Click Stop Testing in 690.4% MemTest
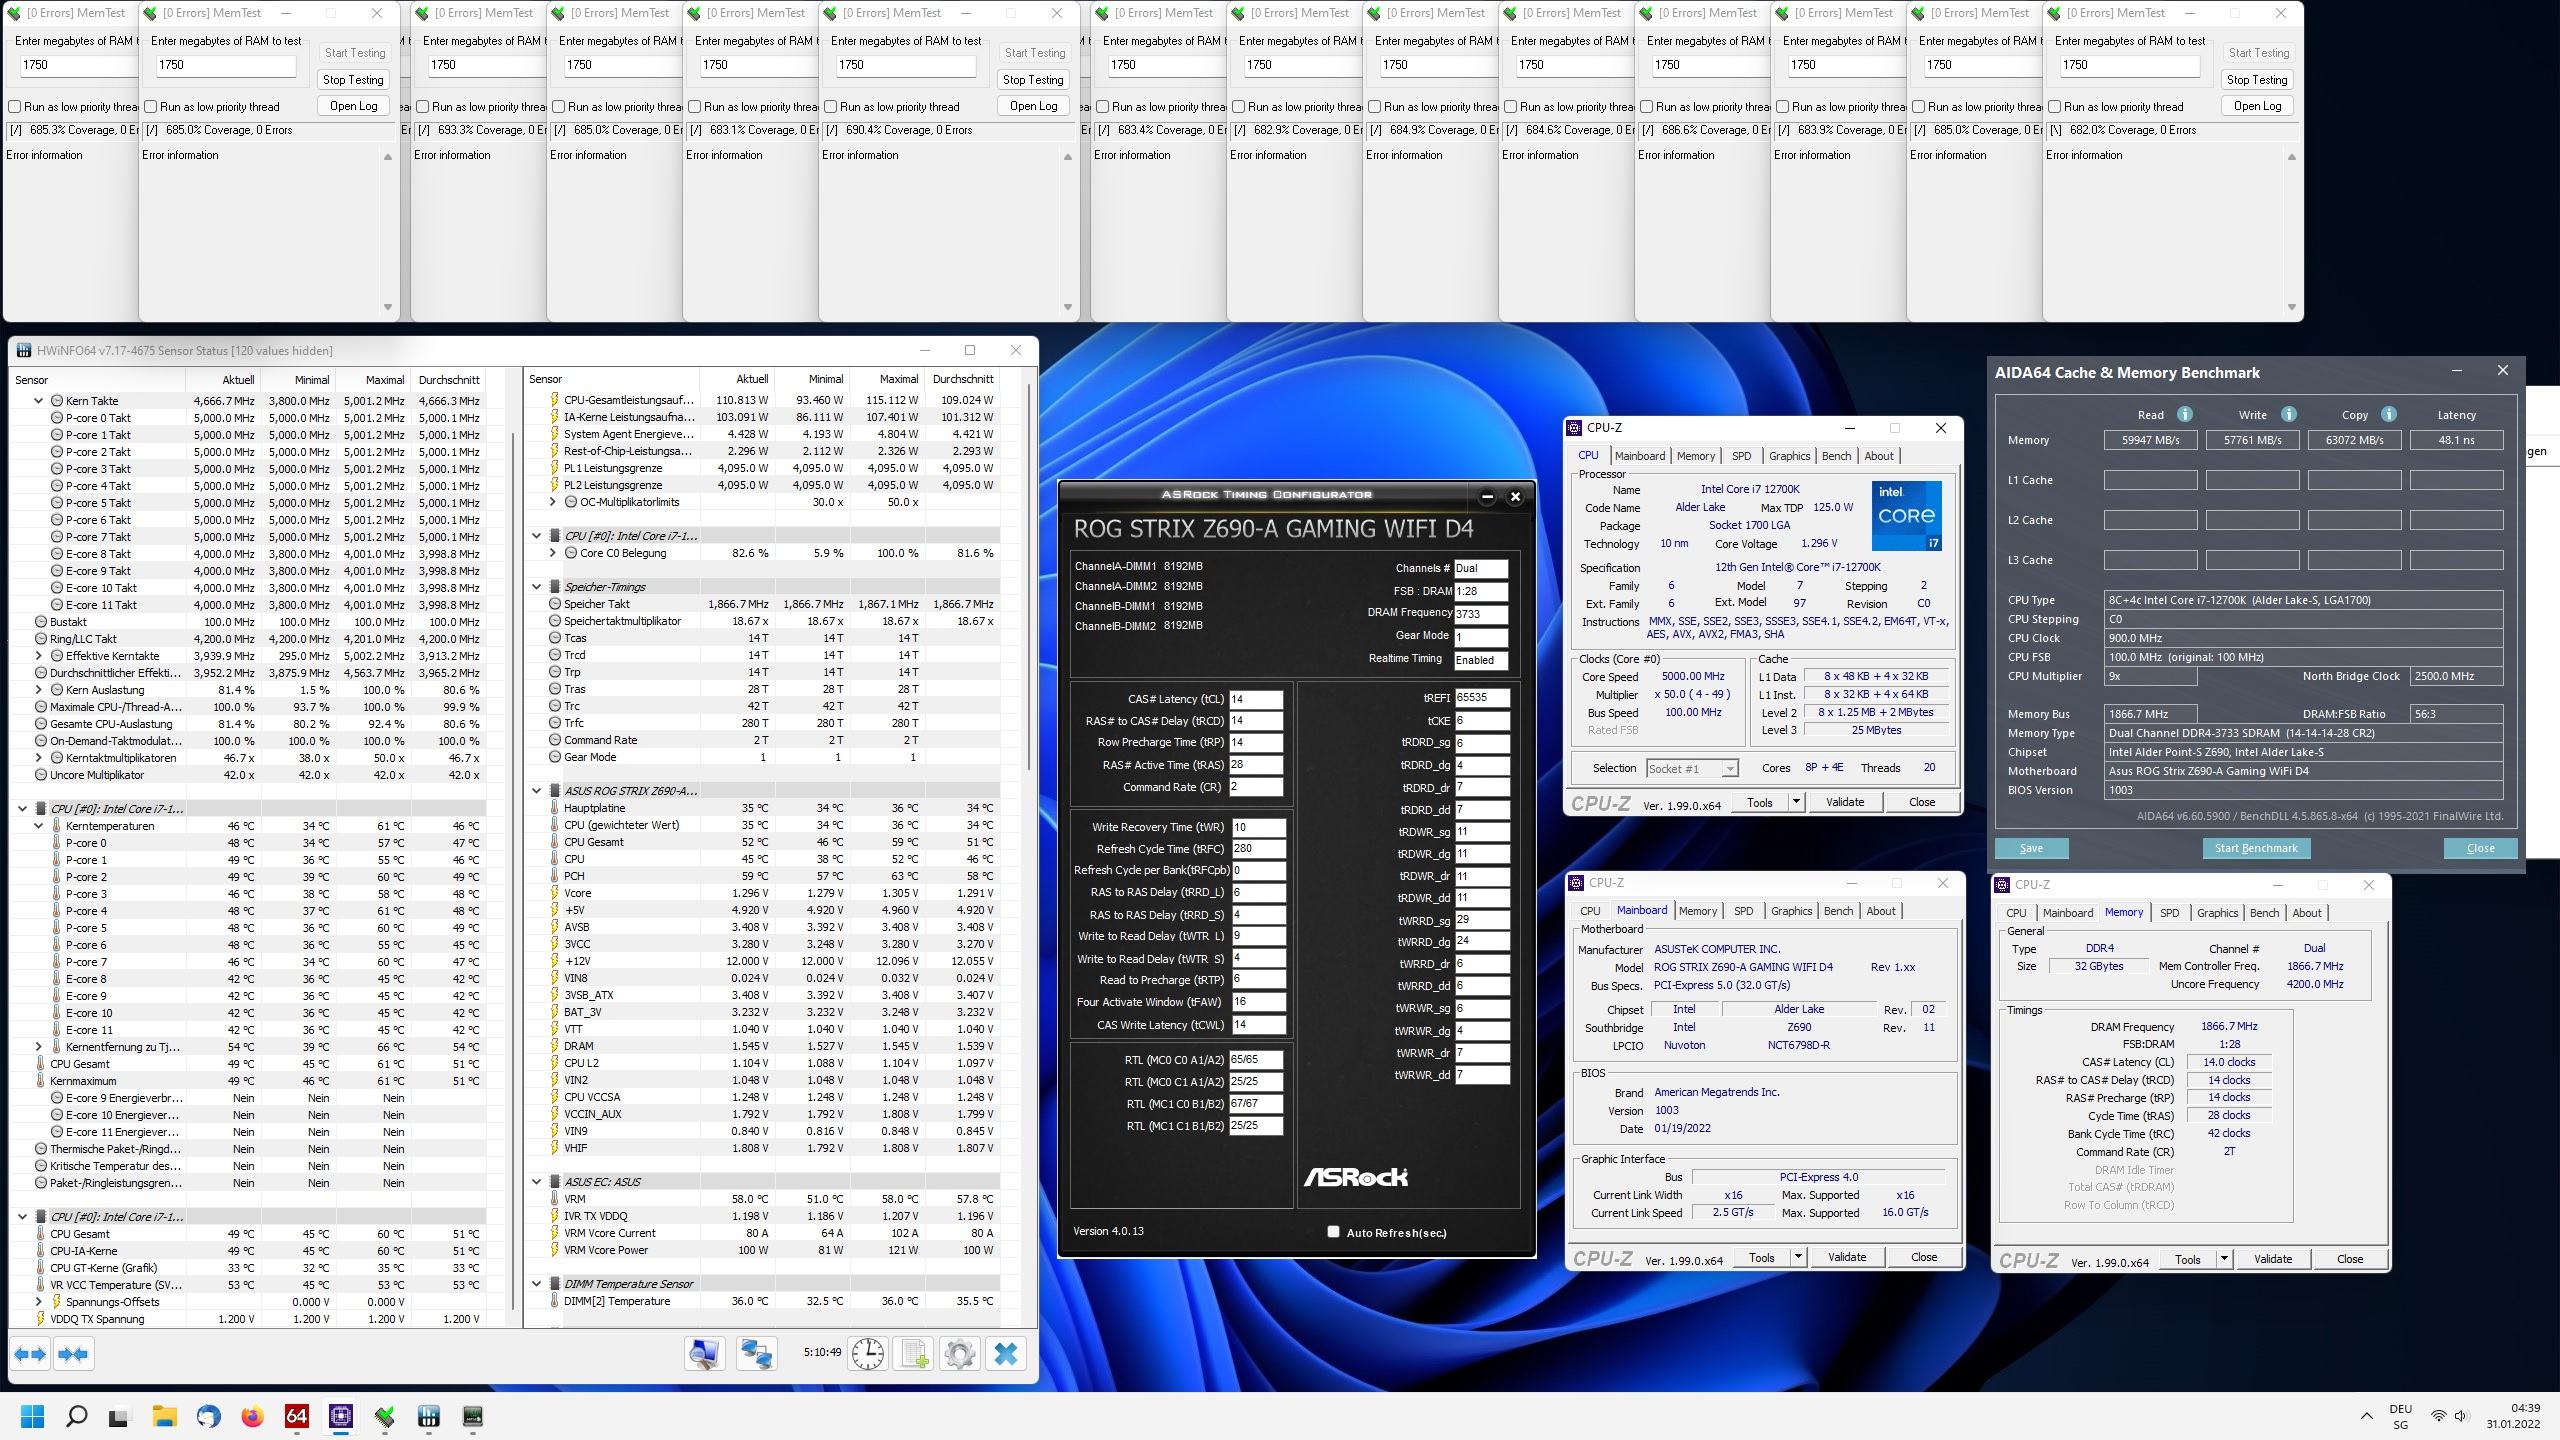This screenshot has height=1440, width=2560. (x=1033, y=80)
